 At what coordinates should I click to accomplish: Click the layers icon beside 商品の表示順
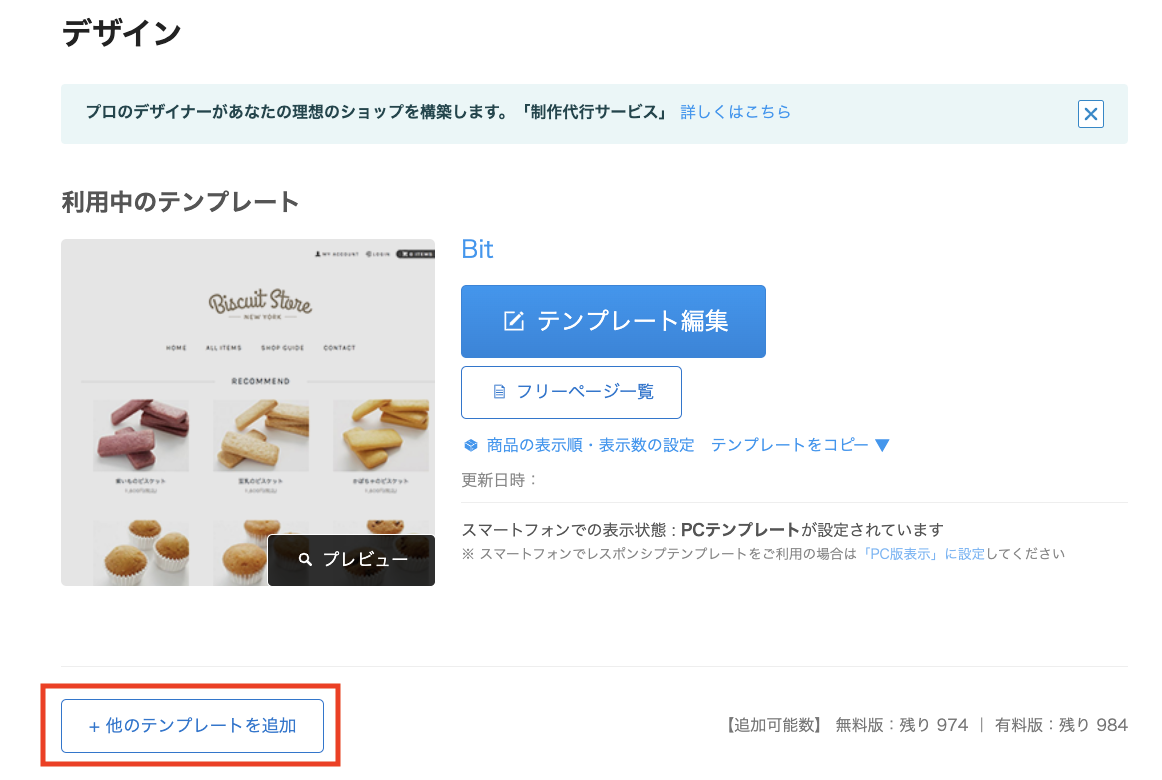click(x=471, y=445)
